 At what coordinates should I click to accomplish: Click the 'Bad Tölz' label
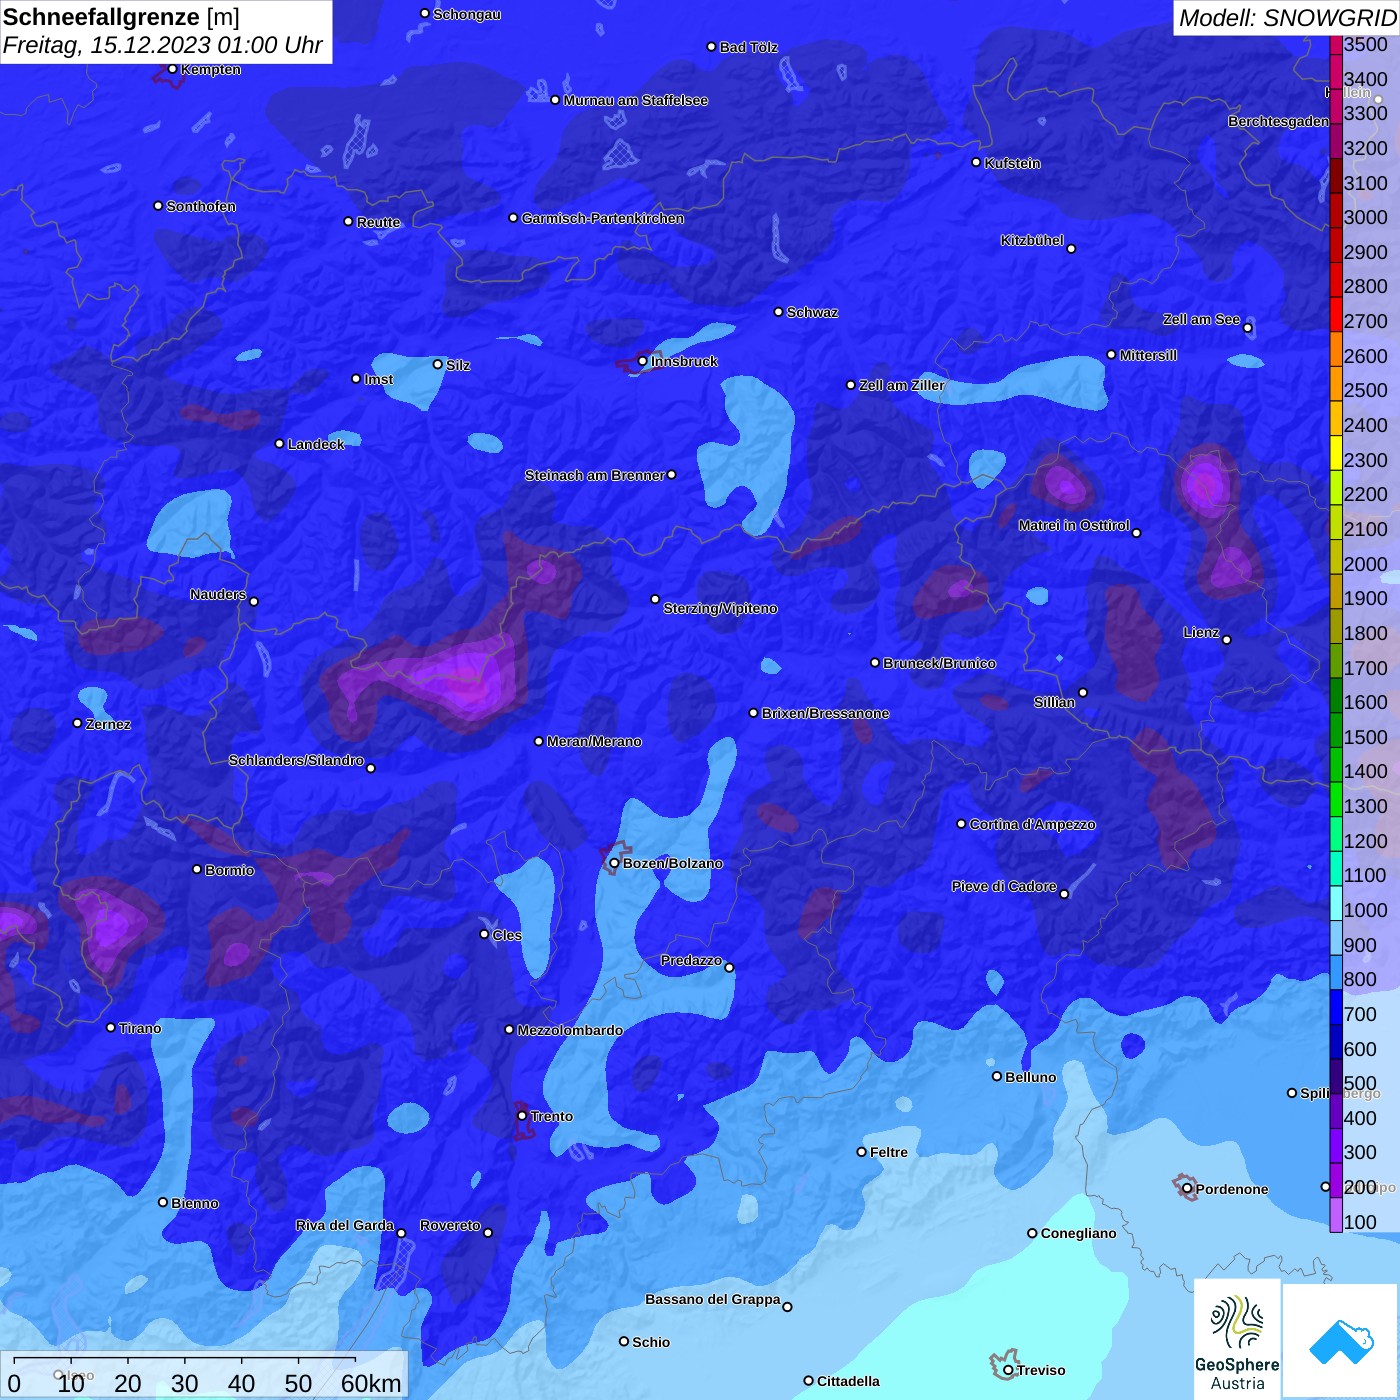point(748,47)
